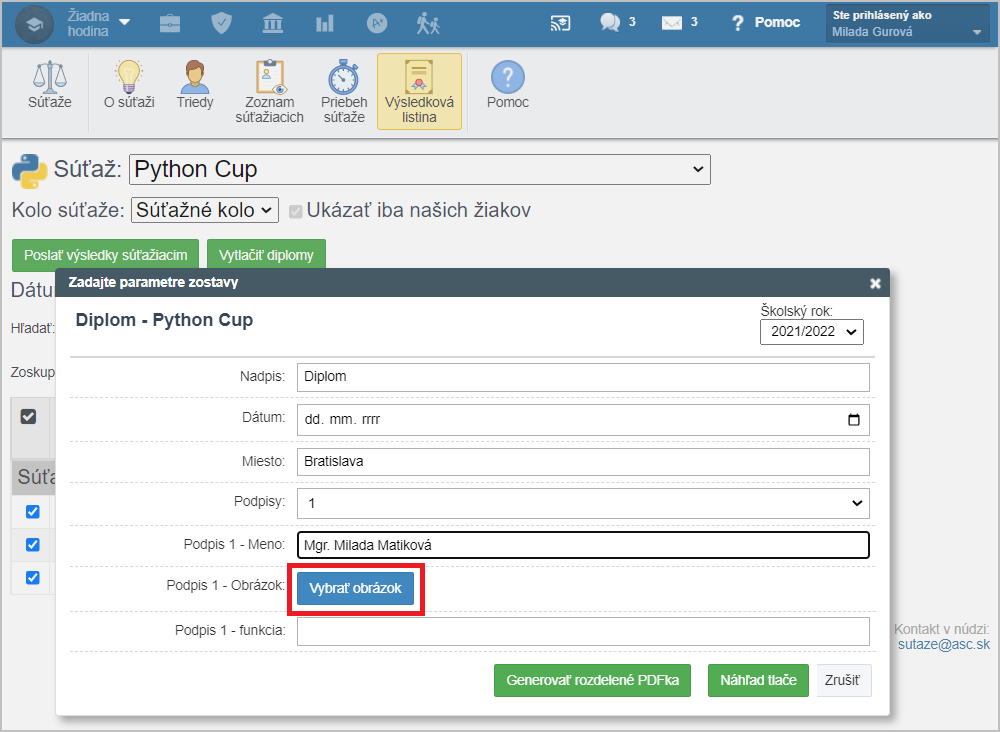Toggle the third blue row checkbox
The image size is (1000, 732).
(x=33, y=577)
